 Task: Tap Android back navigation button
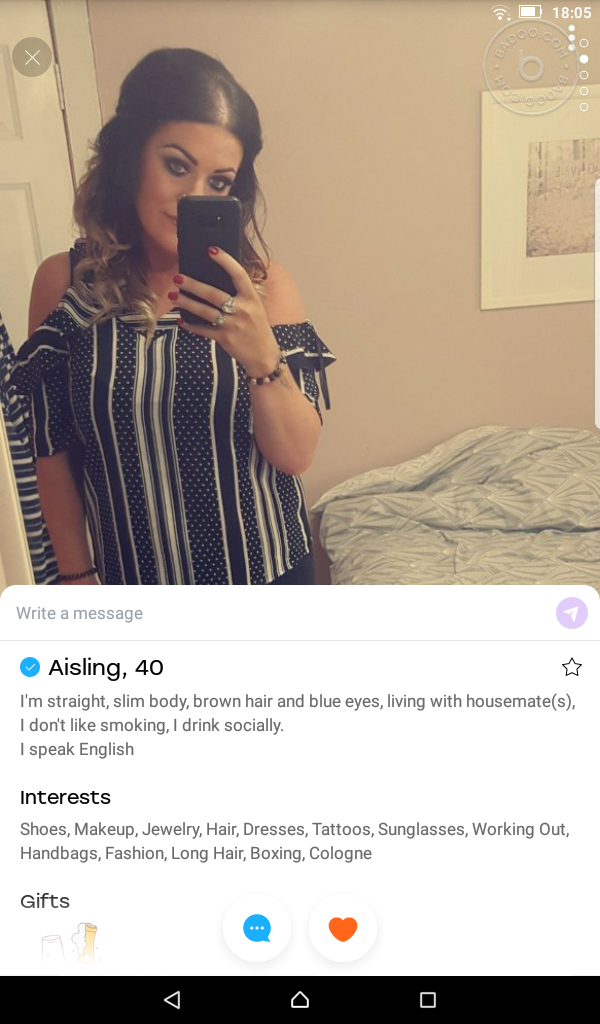[x=172, y=999]
